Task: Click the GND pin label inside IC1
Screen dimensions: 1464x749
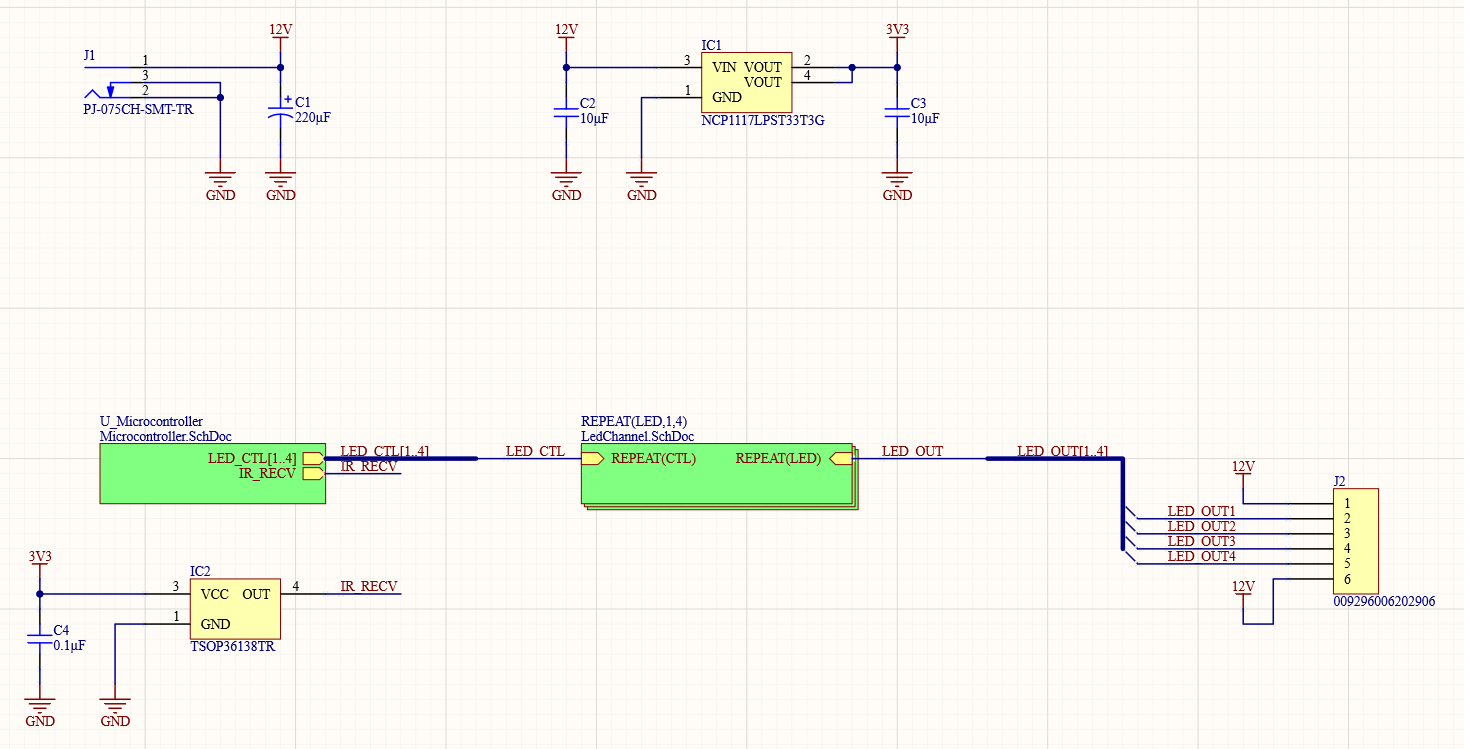Action: coord(727,97)
